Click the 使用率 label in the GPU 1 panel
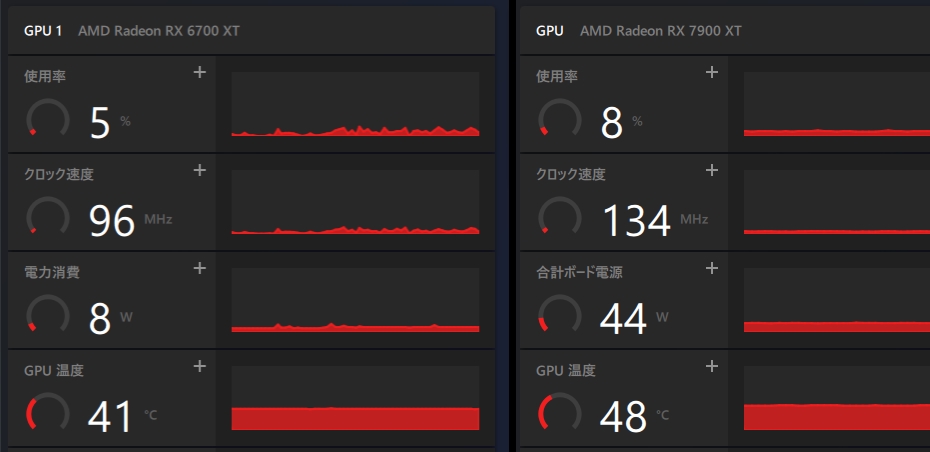Image resolution: width=930 pixels, height=452 pixels. [x=44, y=77]
